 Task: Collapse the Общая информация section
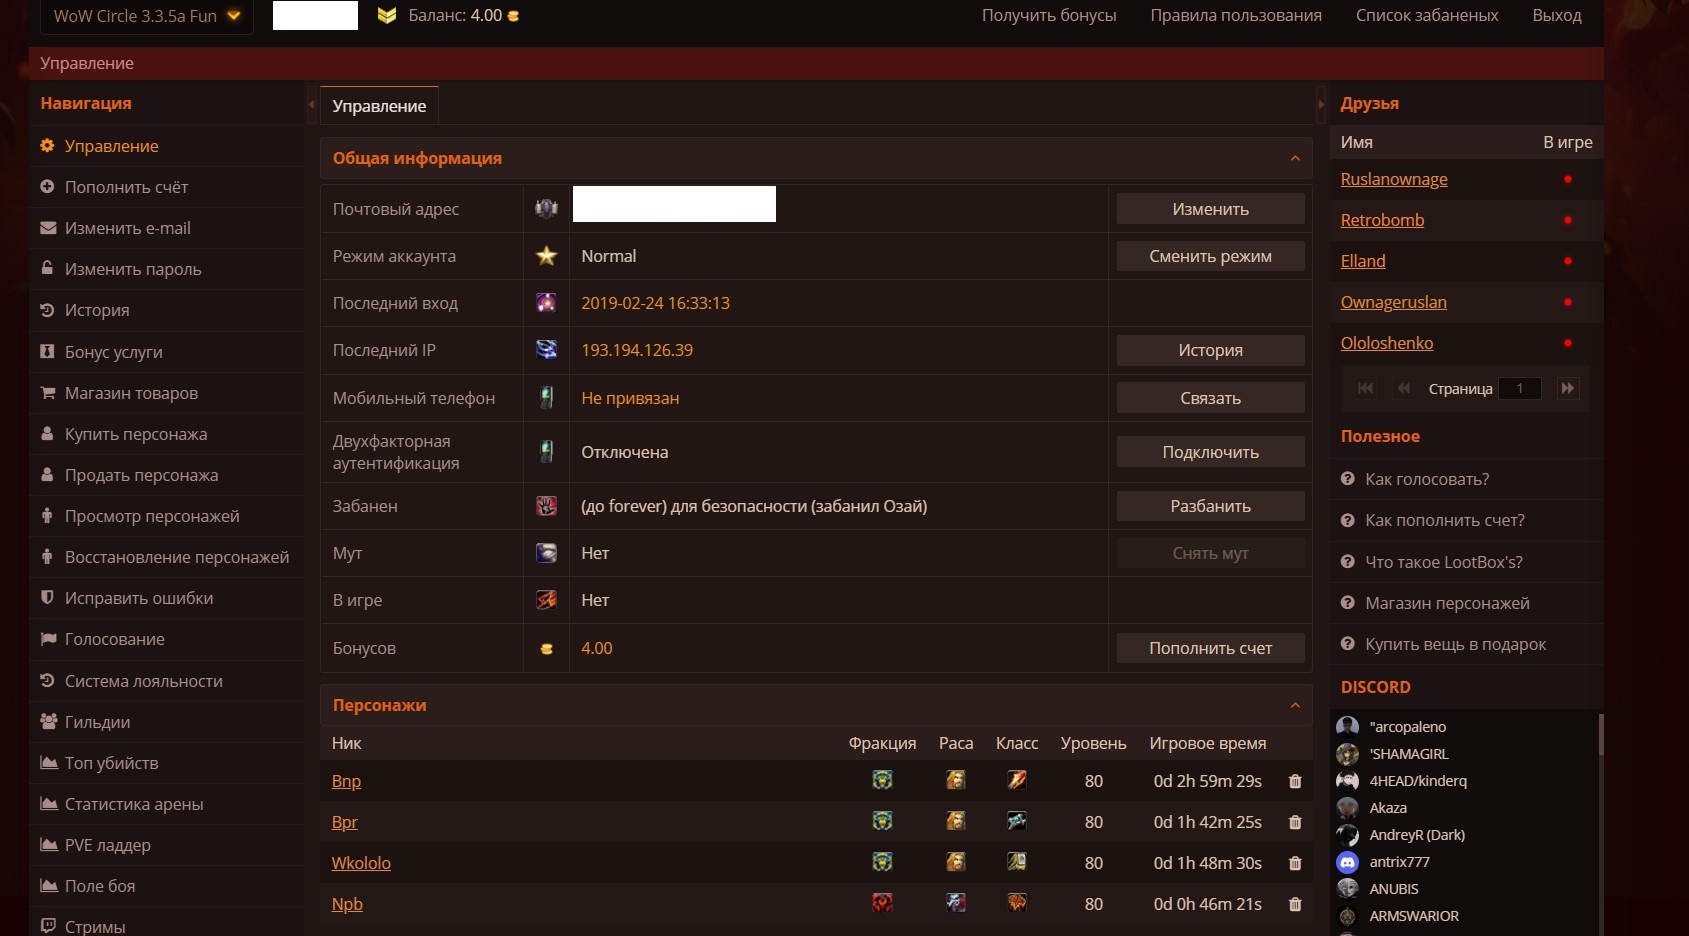(x=1295, y=158)
